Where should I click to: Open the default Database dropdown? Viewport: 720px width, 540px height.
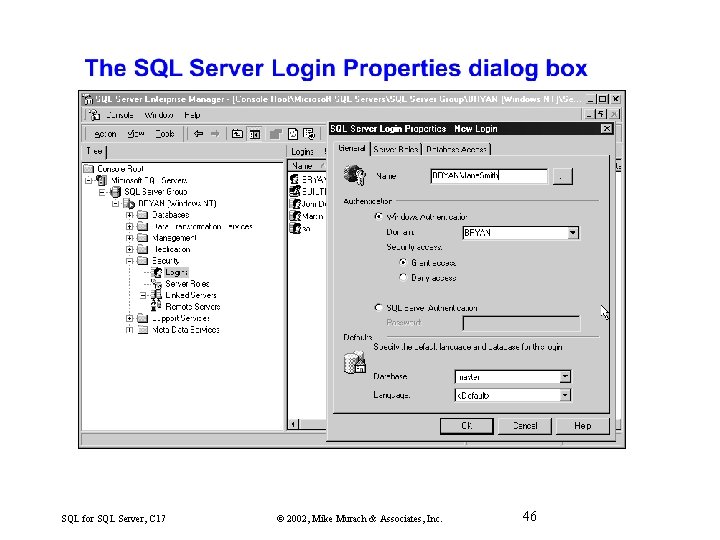pos(565,377)
